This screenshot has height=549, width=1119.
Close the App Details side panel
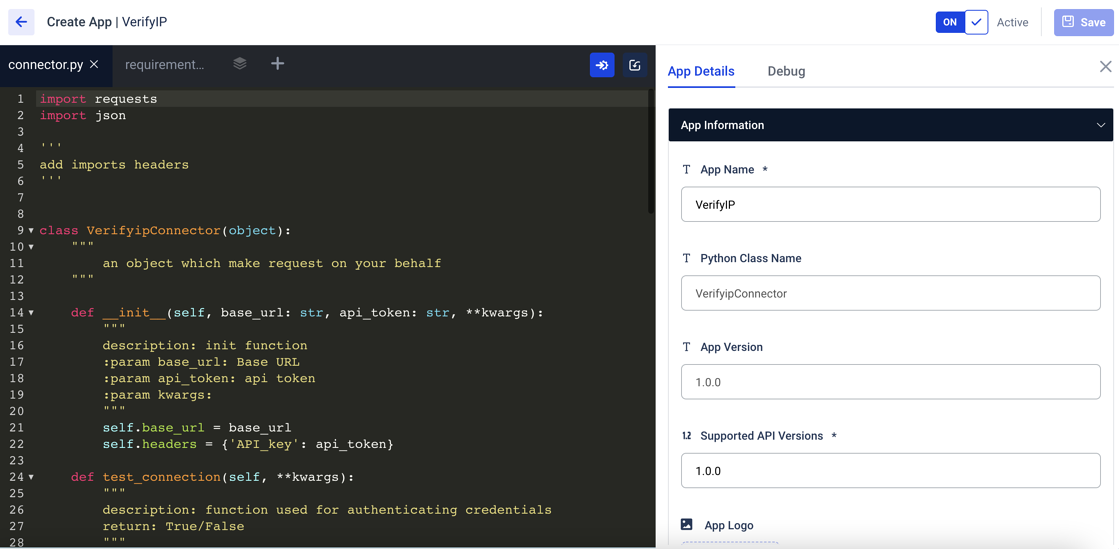[x=1105, y=67]
